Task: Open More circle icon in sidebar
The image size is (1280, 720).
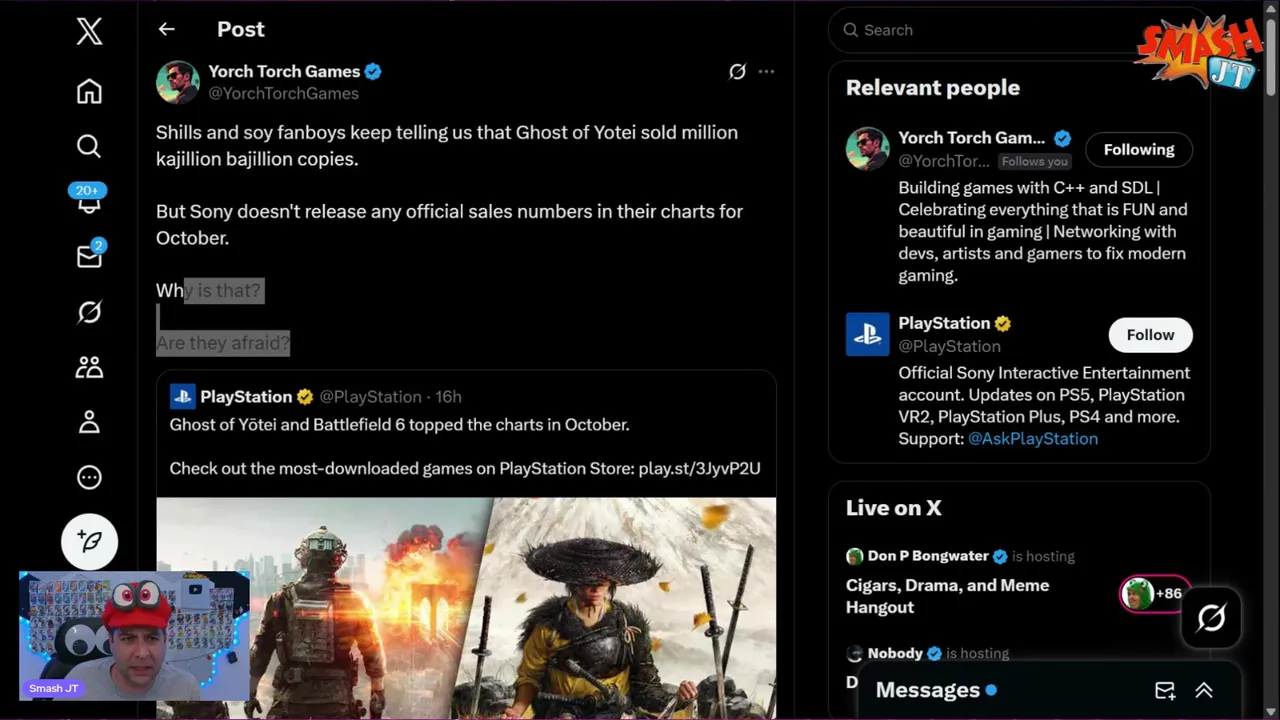Action: tap(89, 477)
